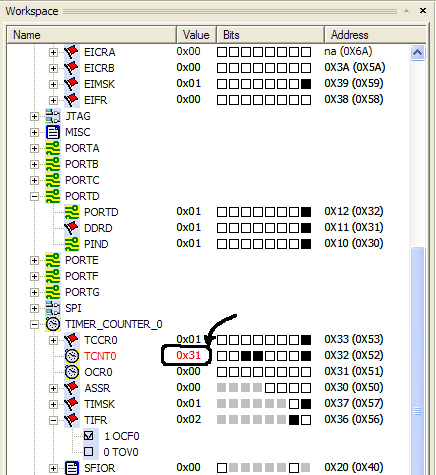
Task: Select the TCNT0 value 0x31
Action: point(189,355)
